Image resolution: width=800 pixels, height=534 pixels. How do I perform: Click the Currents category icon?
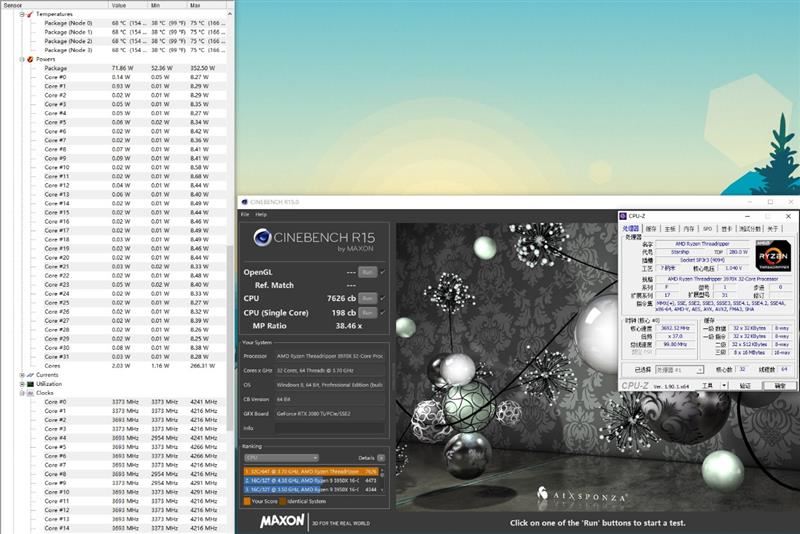[30, 375]
